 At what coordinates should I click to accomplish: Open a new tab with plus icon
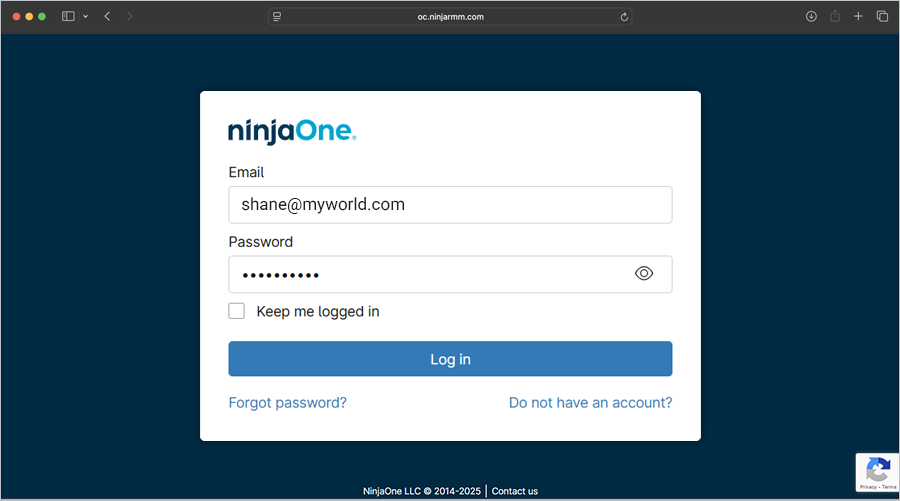tap(858, 17)
